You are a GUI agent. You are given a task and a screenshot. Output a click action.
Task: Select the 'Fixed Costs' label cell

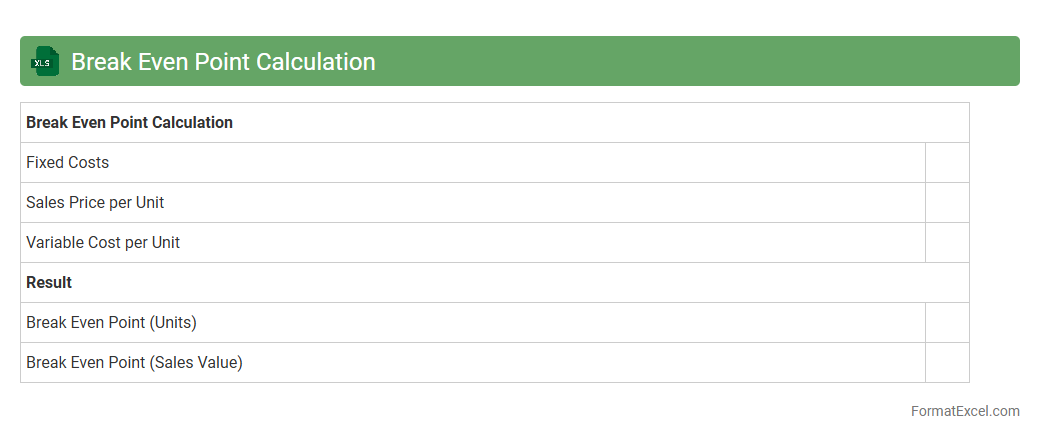click(x=68, y=163)
